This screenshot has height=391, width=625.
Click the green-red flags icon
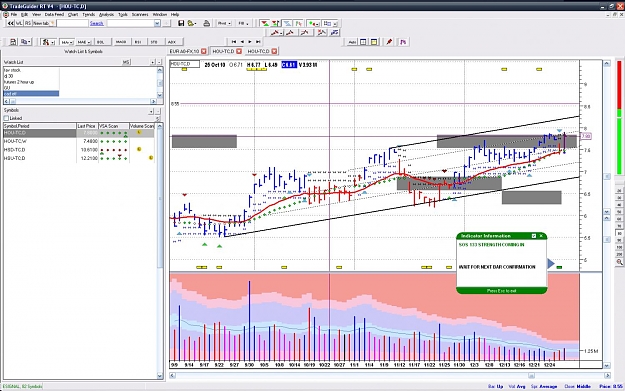point(299,24)
